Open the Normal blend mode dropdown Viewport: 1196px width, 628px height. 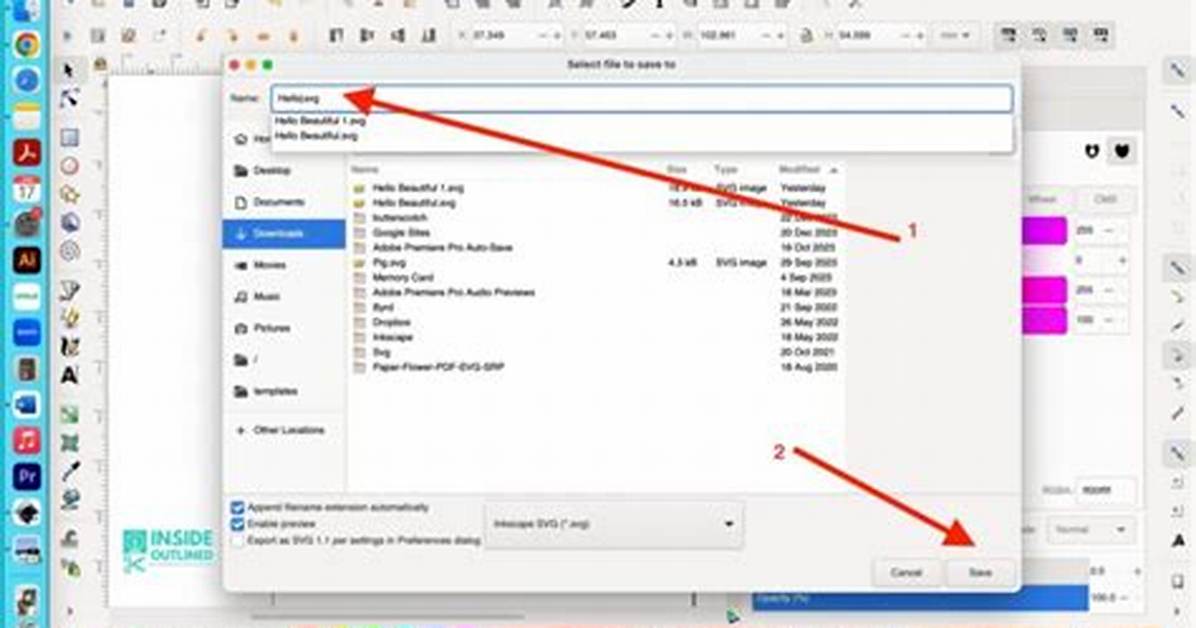tap(1090, 530)
